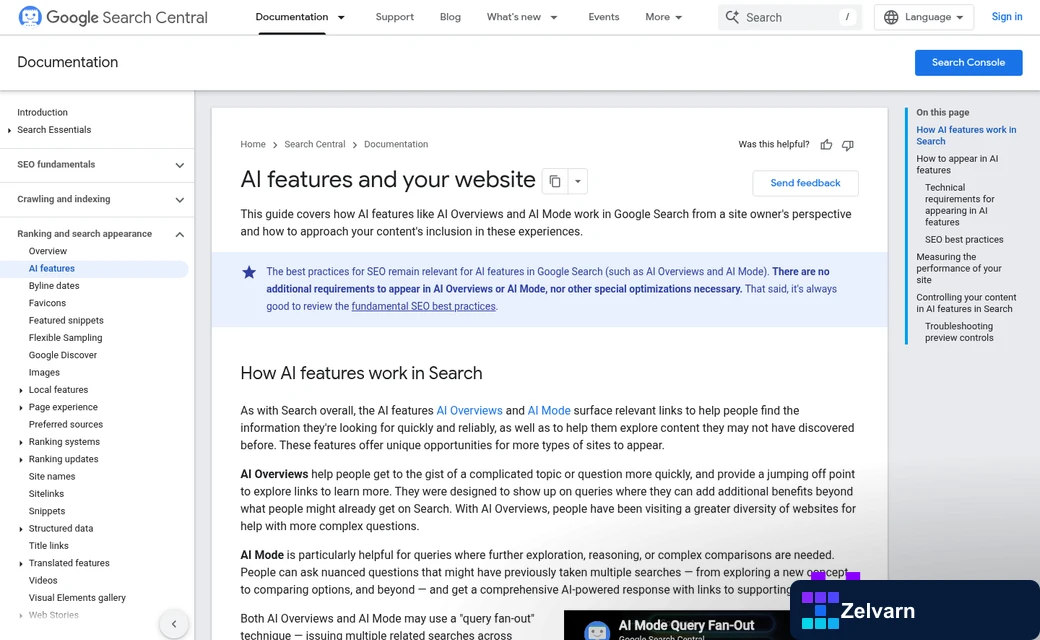Collapse the left navigation sidebar arrow button
The height and width of the screenshot is (640, 1040).
[174, 623]
